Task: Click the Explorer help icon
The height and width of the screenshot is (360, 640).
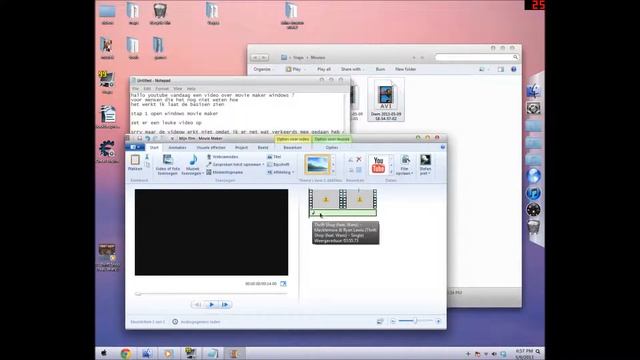Action: (513, 69)
